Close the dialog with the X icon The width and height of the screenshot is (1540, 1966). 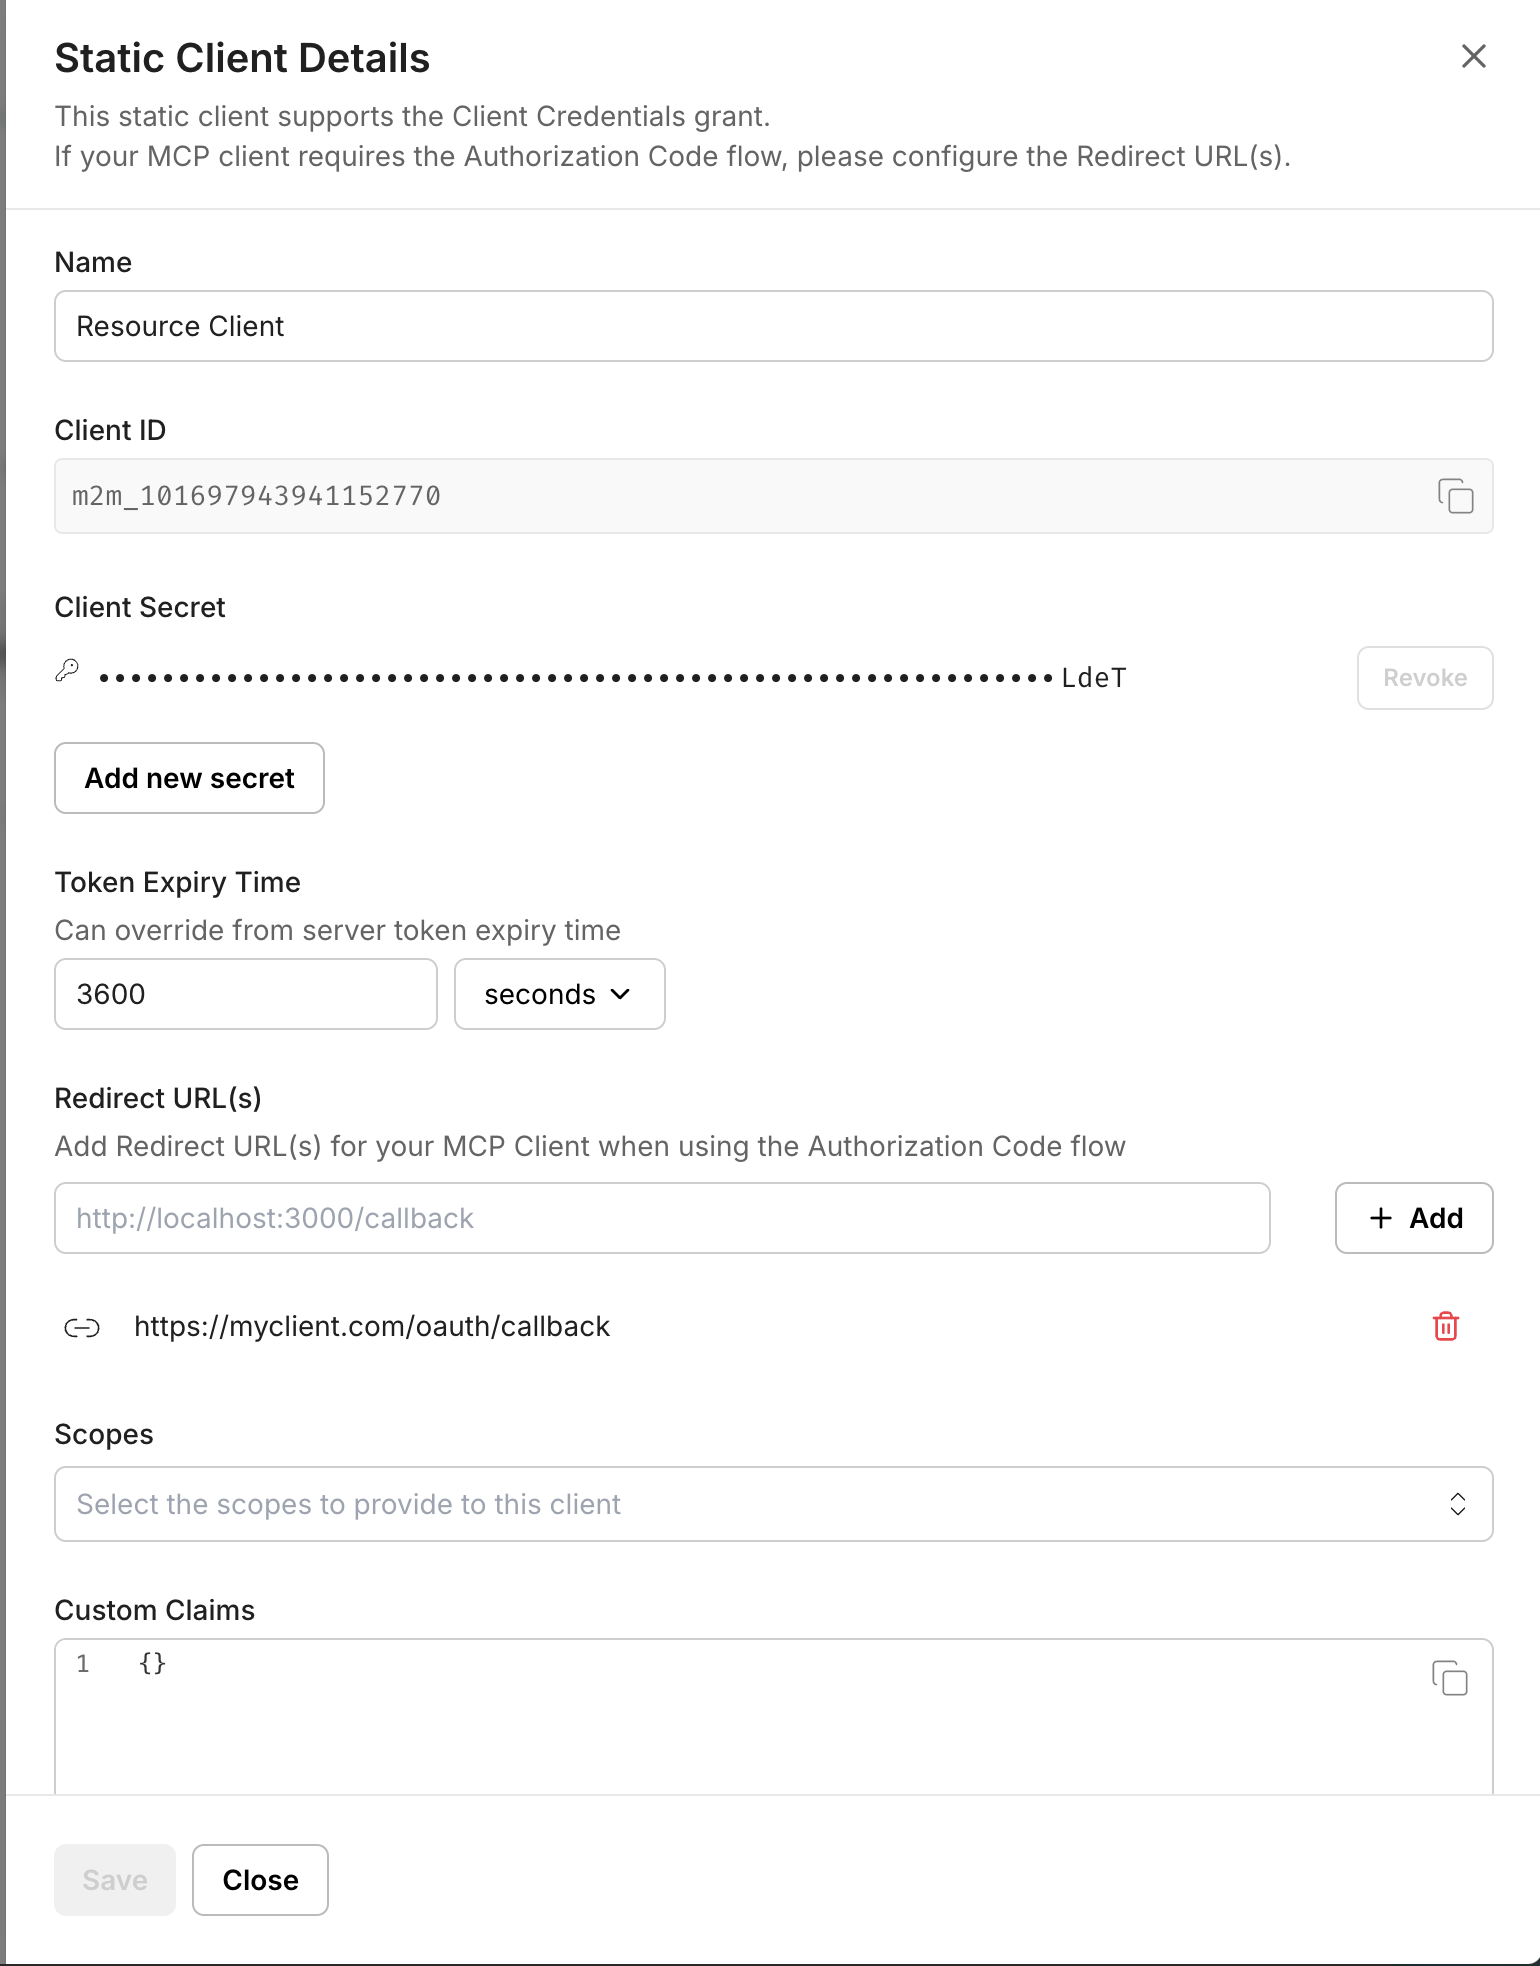(x=1473, y=57)
